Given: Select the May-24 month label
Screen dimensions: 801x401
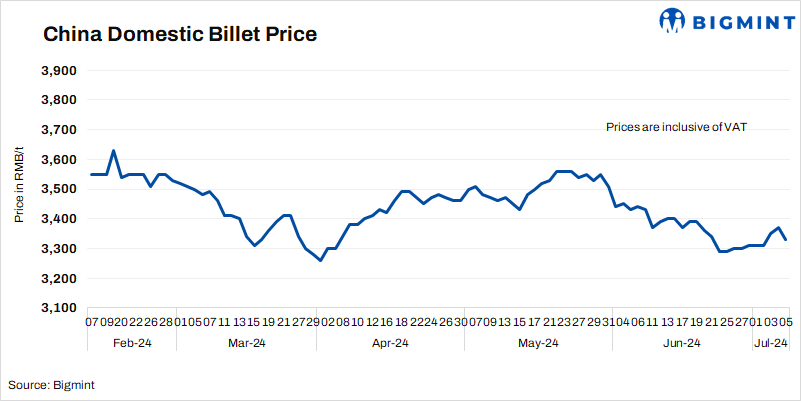Looking at the screenshot, I should click(x=538, y=343).
